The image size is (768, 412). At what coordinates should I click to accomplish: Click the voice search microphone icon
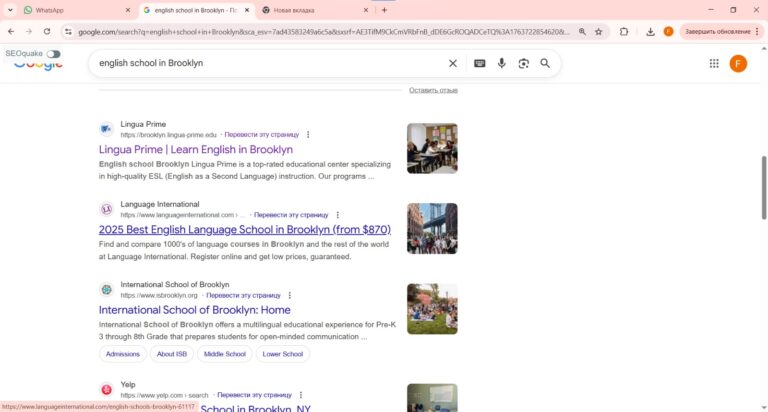pos(501,63)
